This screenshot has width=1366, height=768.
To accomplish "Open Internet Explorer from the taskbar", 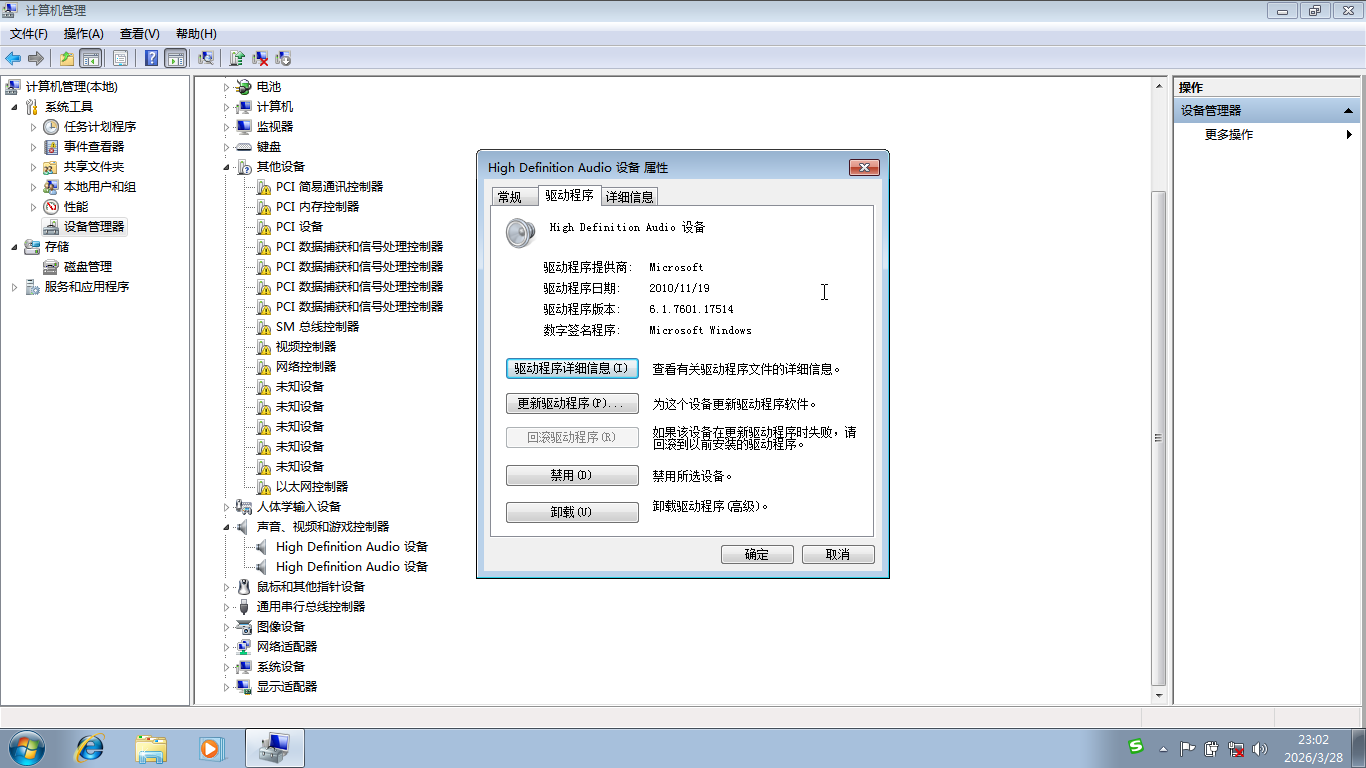I will [90, 748].
